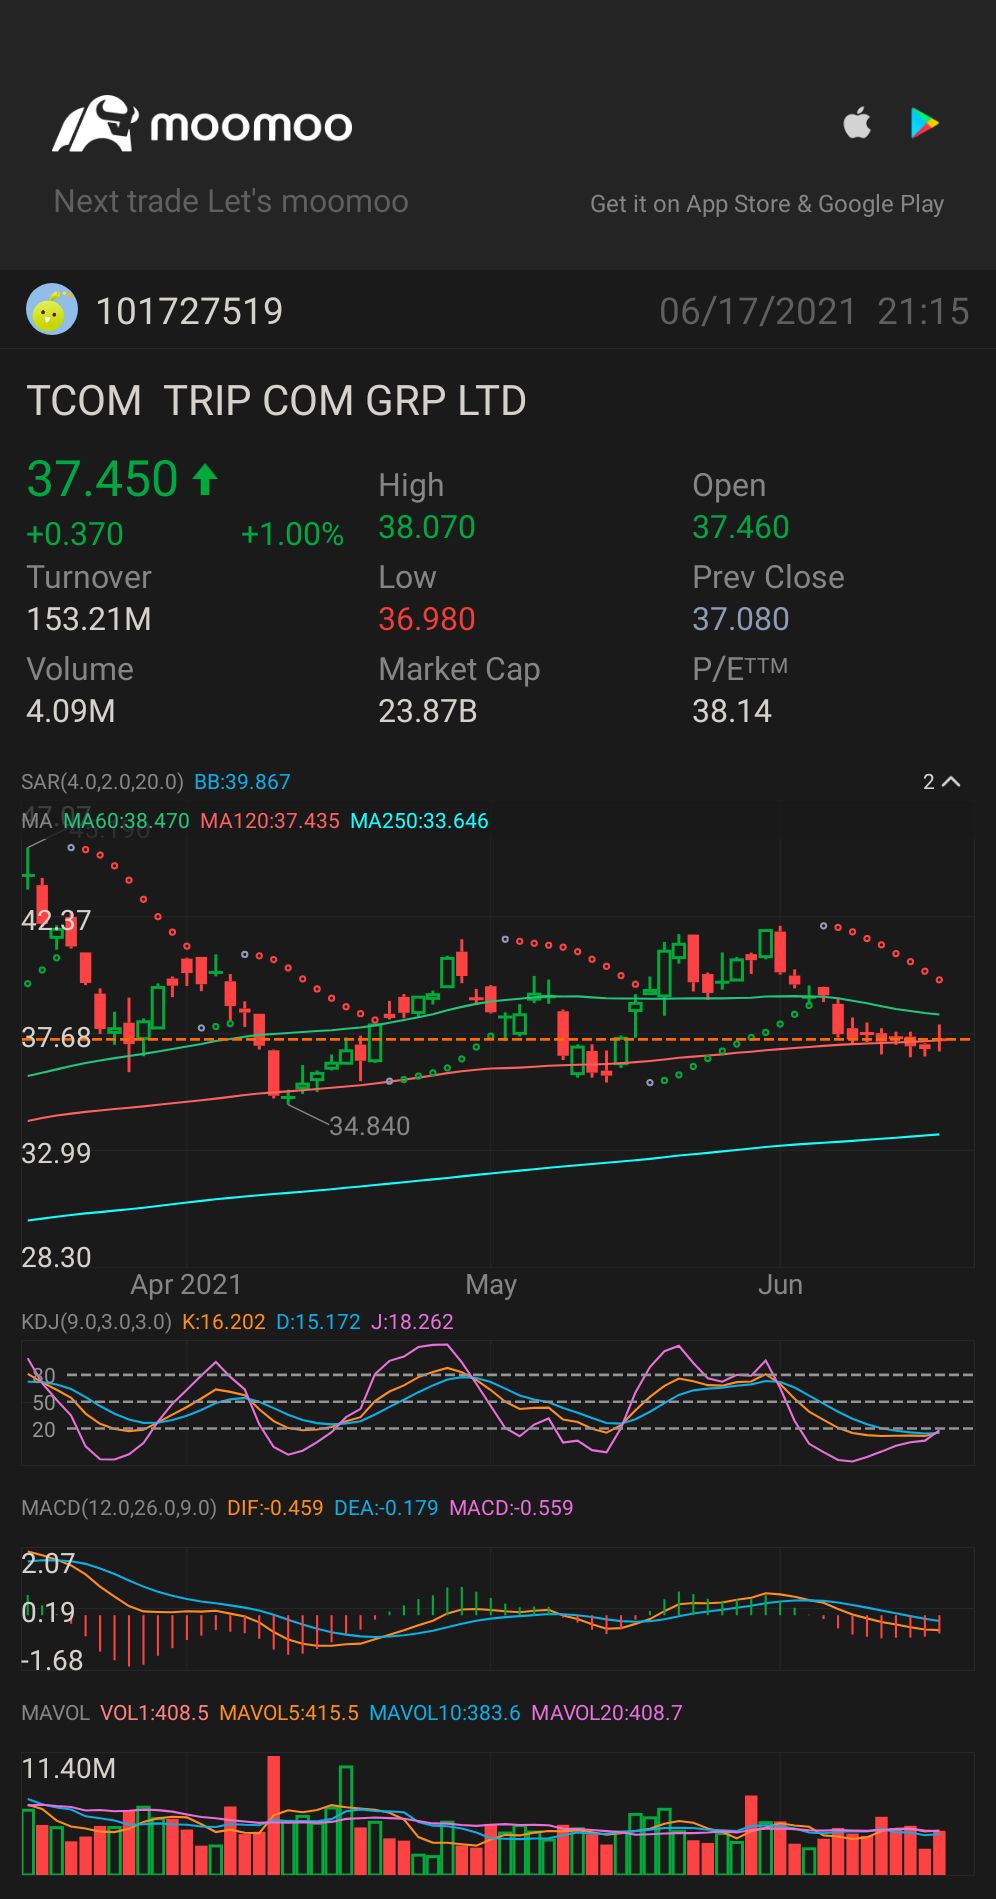Tap the username 101727519

pyautogui.click(x=189, y=311)
